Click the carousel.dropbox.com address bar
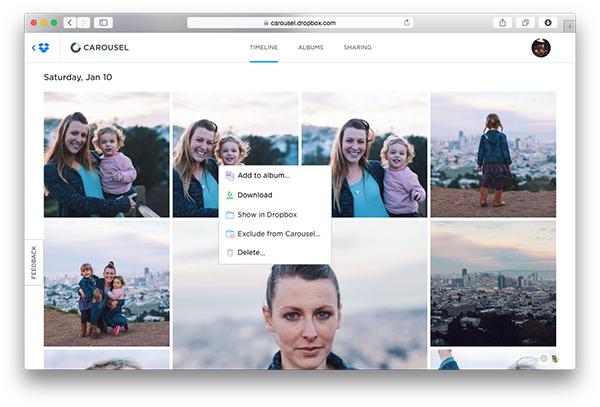Viewport: 600px width, 407px height. coord(300,23)
